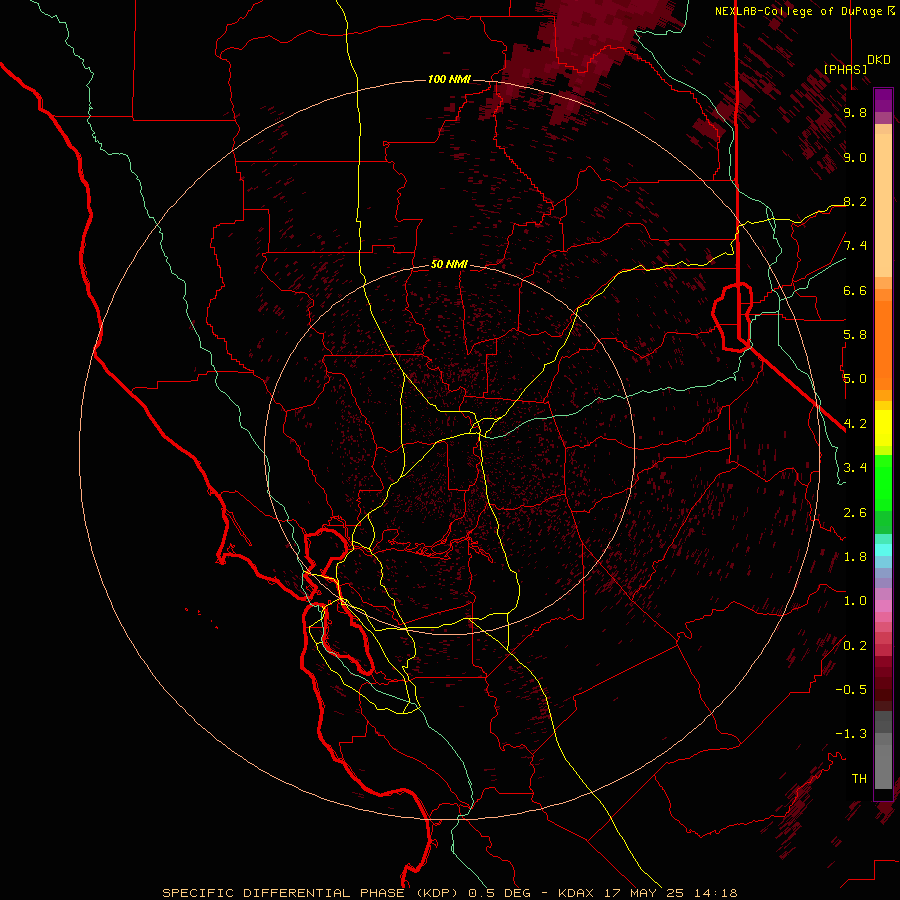Click the 'KDAX' radar site text in caption
The width and height of the screenshot is (900, 900).
[x=577, y=893]
